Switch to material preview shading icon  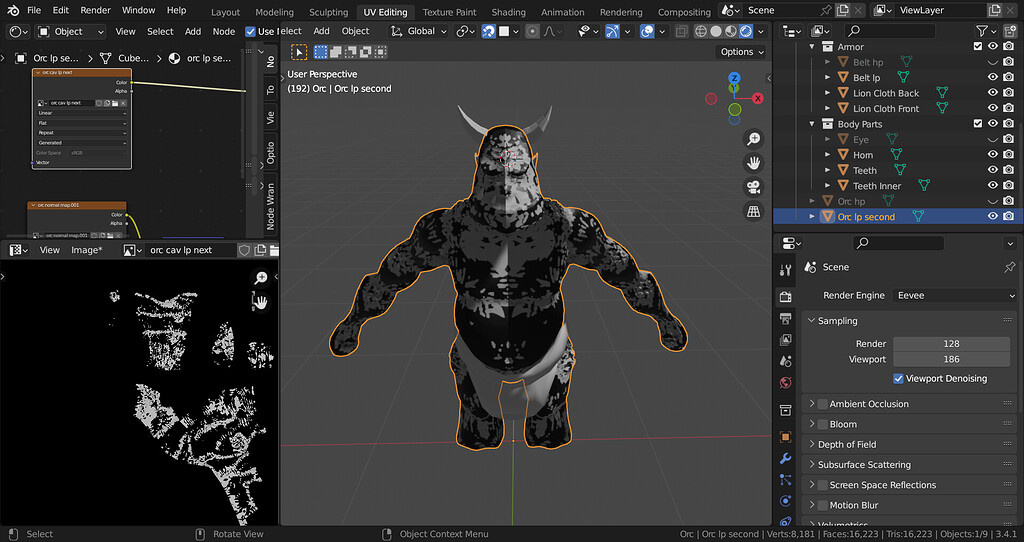pyautogui.click(x=731, y=31)
